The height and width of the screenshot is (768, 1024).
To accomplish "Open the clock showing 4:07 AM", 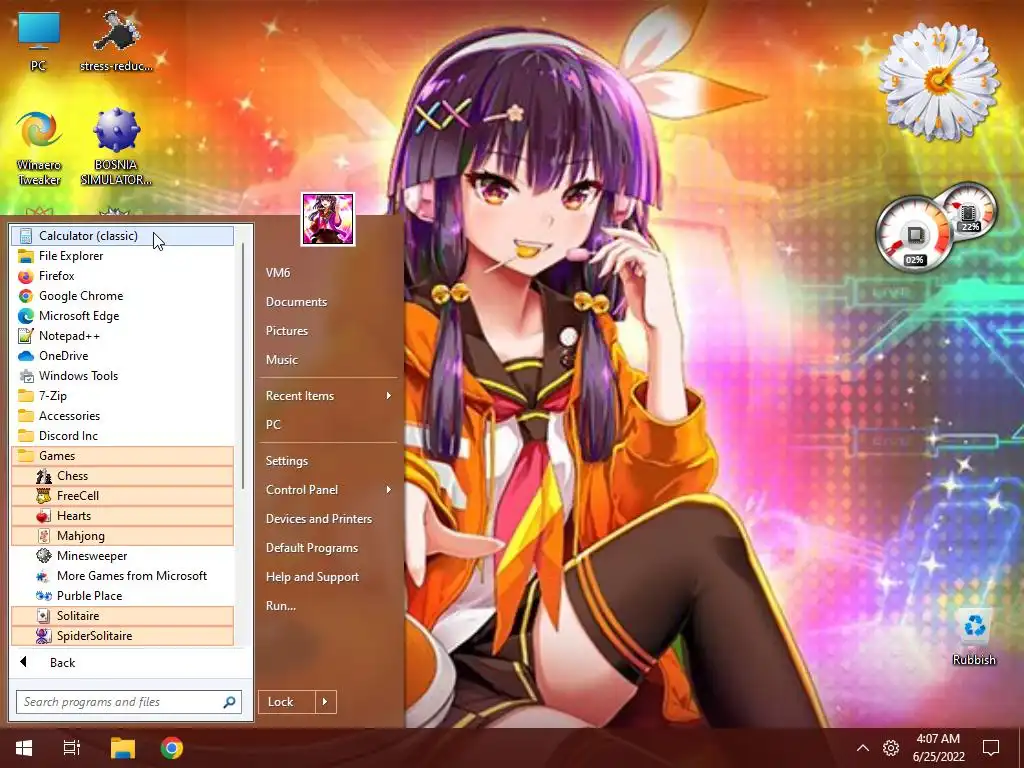I will click(x=938, y=748).
